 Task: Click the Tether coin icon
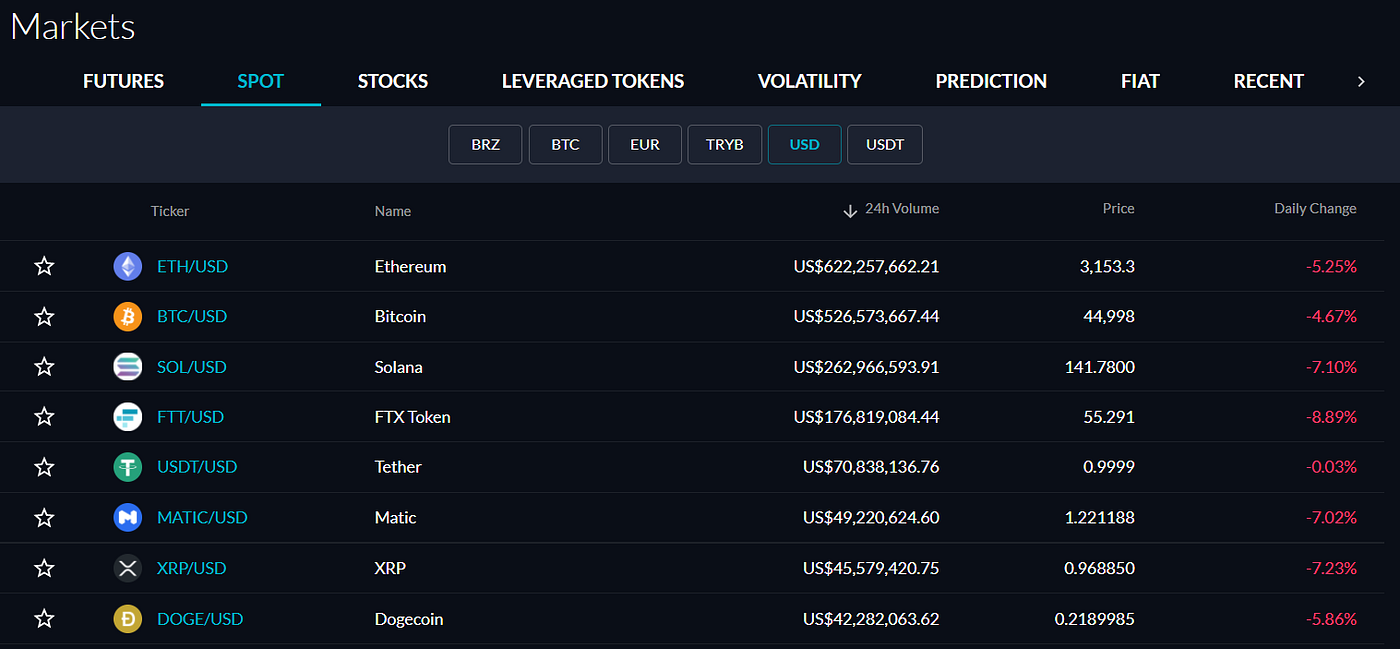pos(127,467)
